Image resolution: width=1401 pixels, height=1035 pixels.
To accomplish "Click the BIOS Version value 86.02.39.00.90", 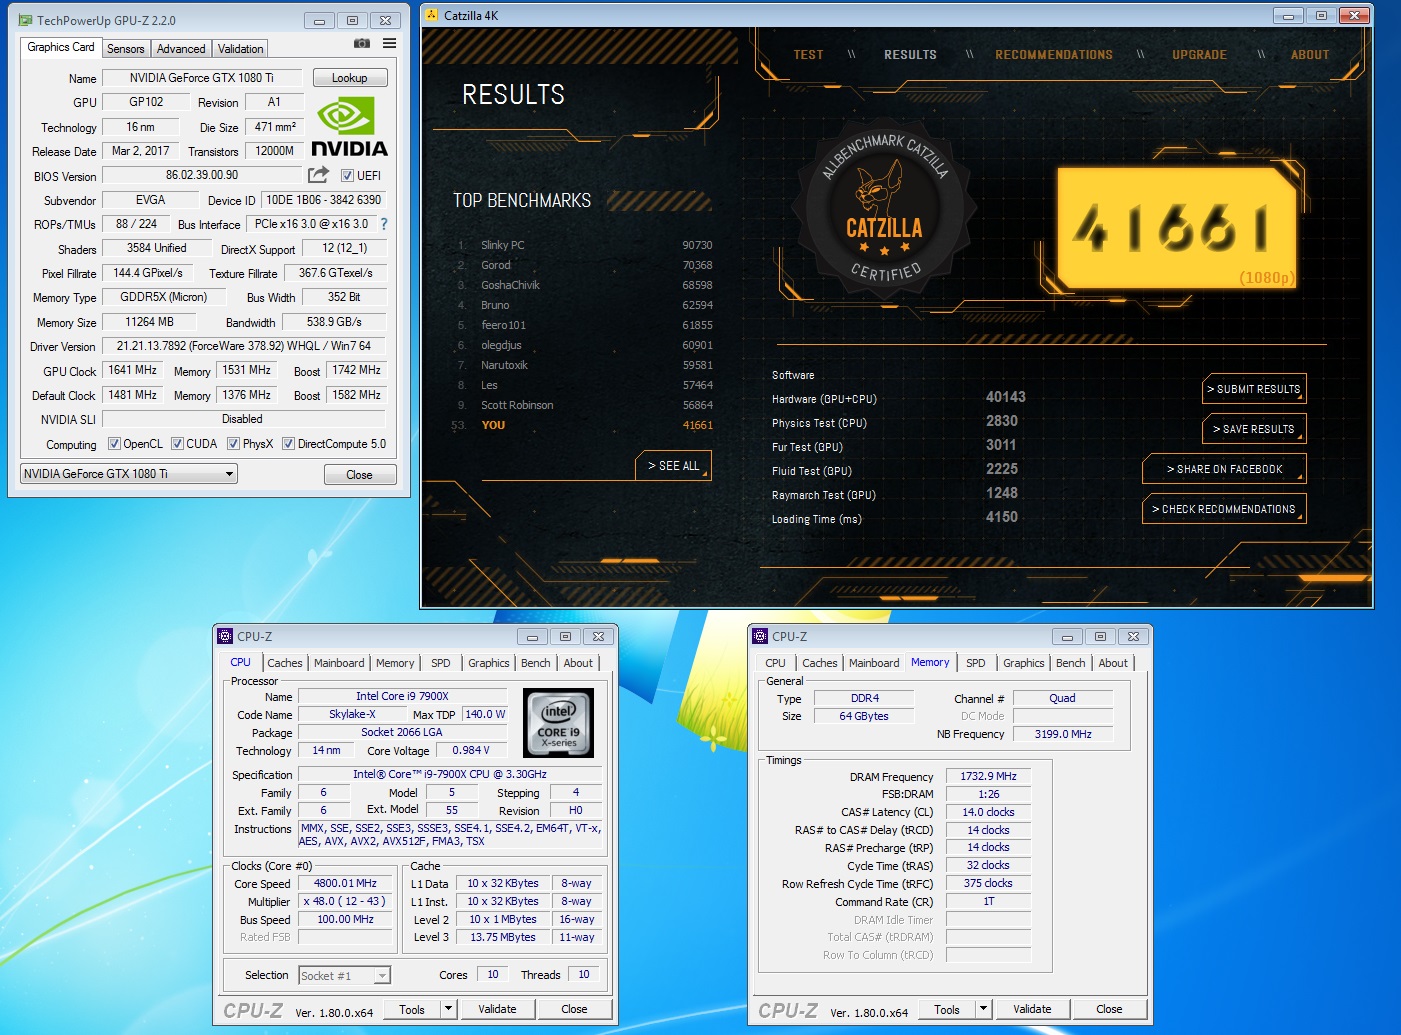I will pos(202,175).
